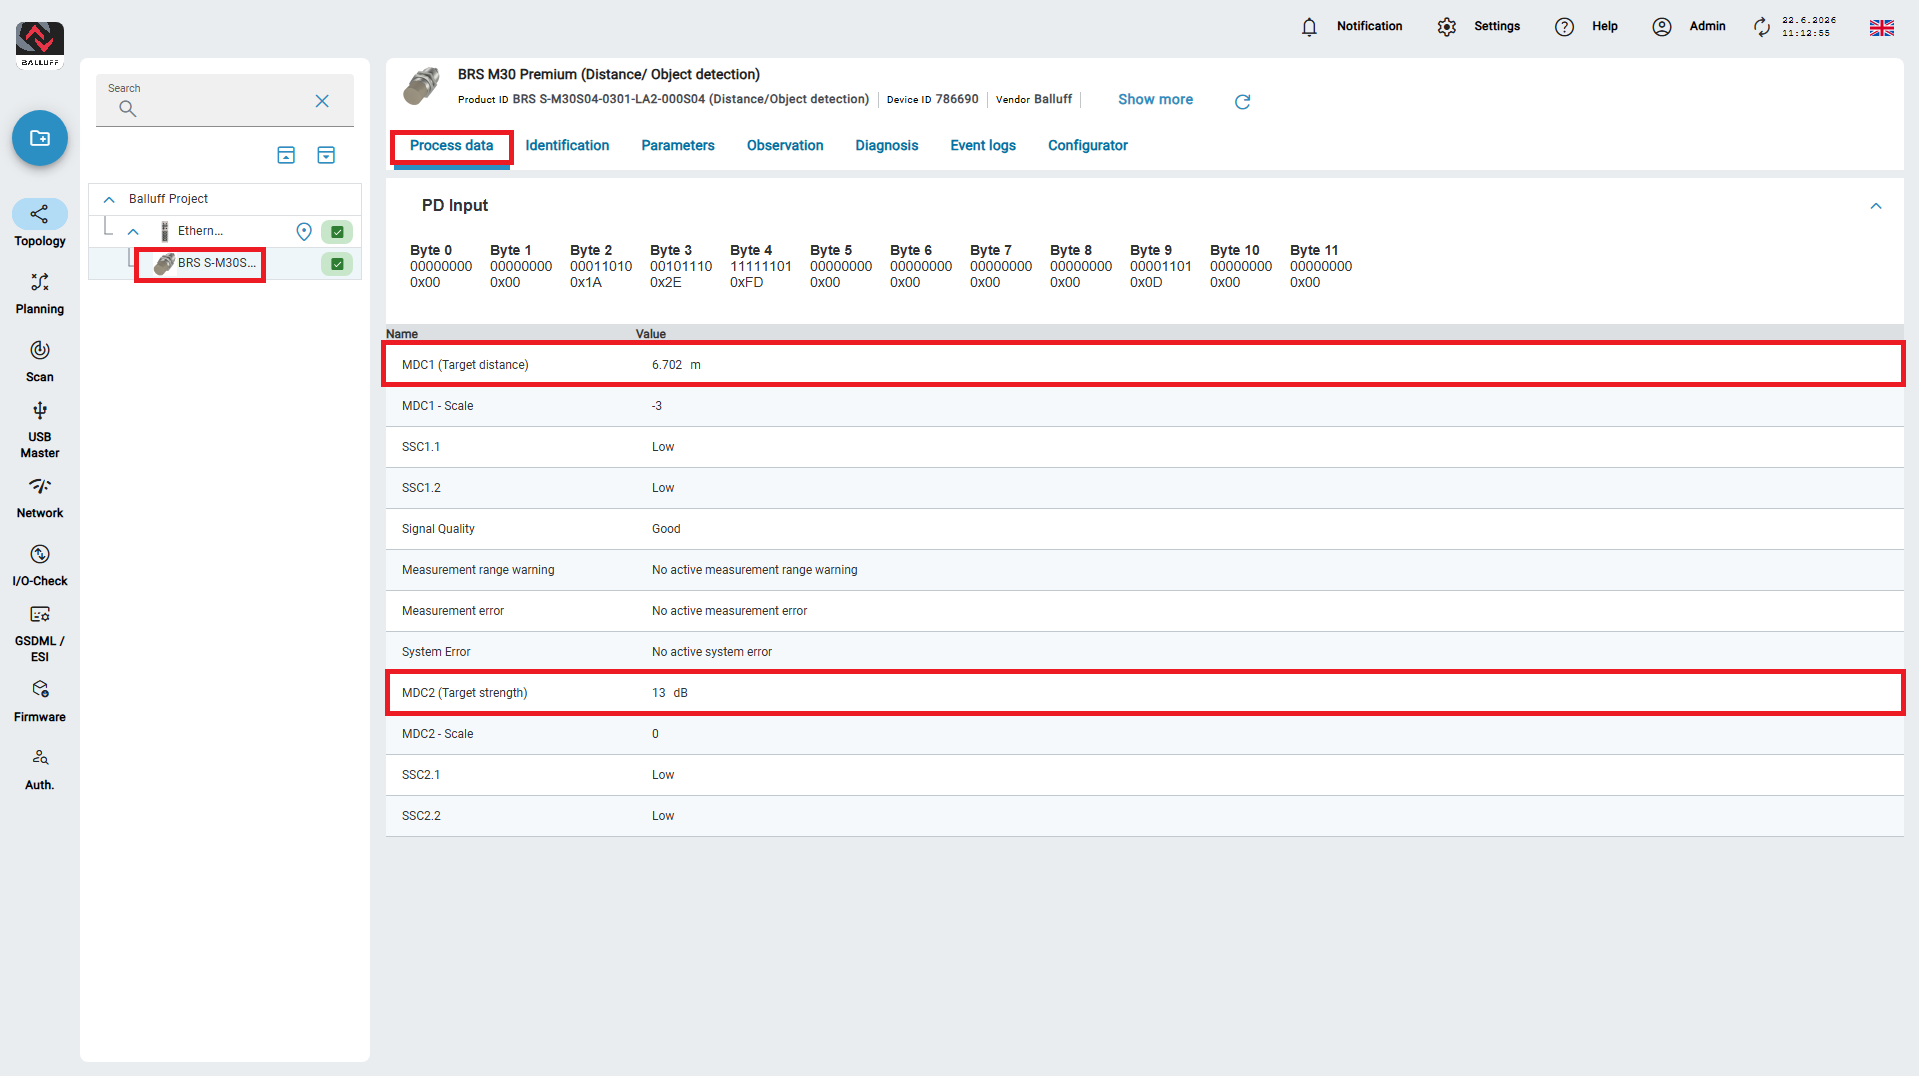Screen dimensions: 1919x1076
Task: Open the UK flag language selector
Action: point(1881,27)
